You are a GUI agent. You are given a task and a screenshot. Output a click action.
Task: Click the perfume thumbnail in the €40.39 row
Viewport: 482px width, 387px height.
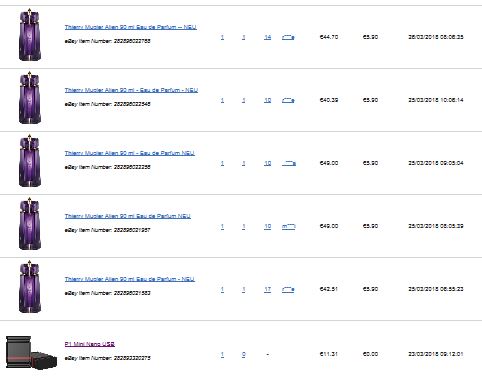(x=30, y=98)
